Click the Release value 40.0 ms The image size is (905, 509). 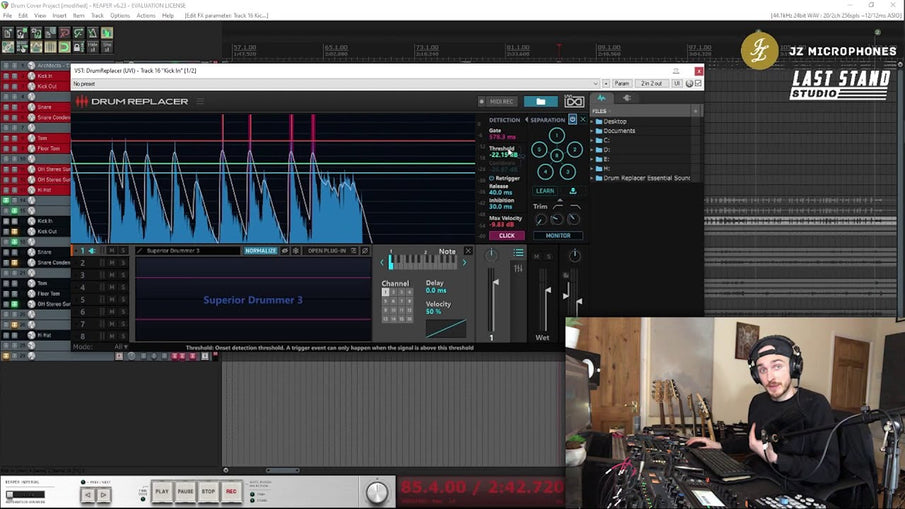[500, 193]
